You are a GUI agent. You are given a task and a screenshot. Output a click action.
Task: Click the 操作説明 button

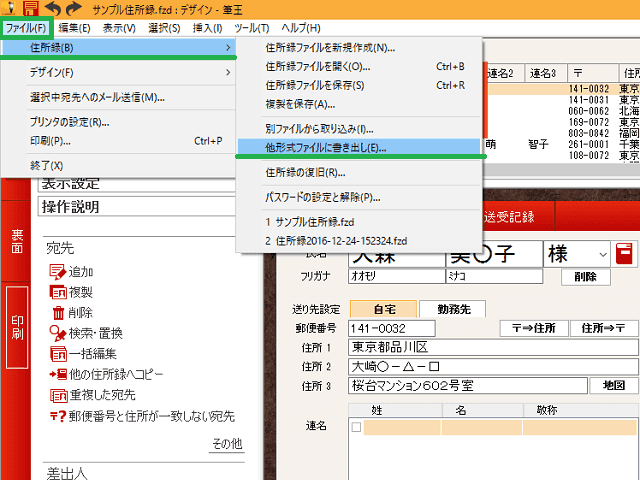coord(137,207)
